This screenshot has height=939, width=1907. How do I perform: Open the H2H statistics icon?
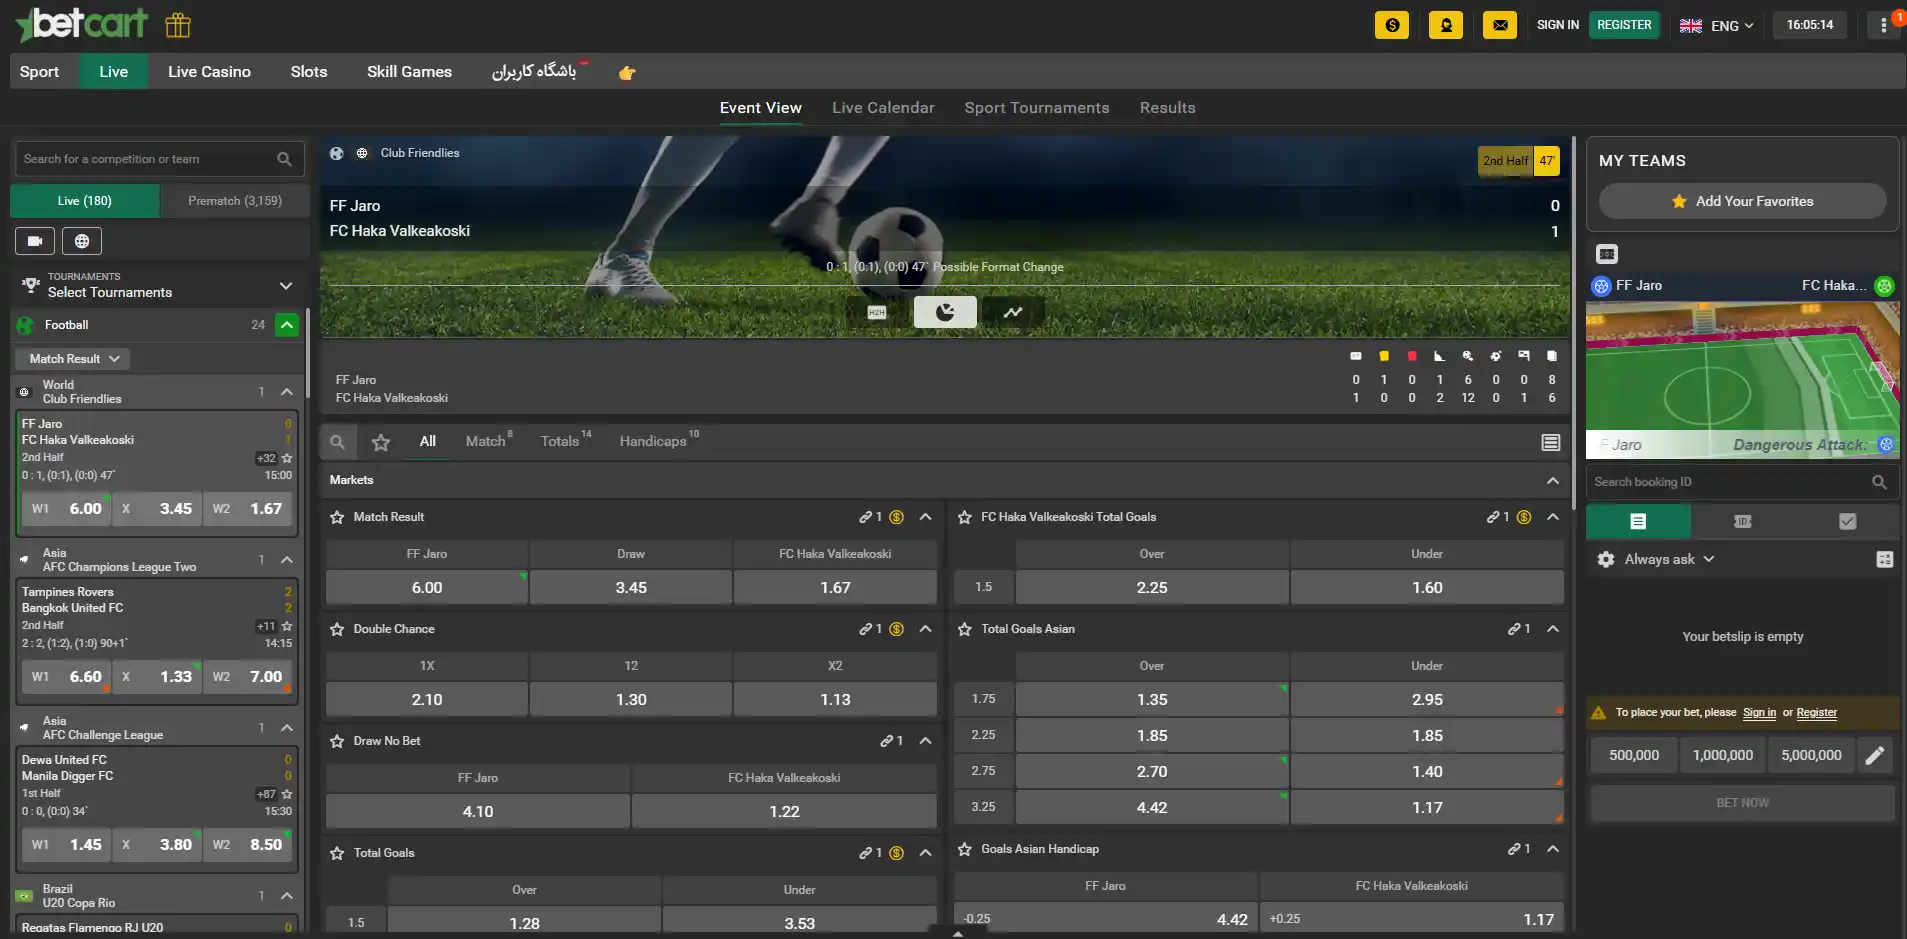[877, 312]
